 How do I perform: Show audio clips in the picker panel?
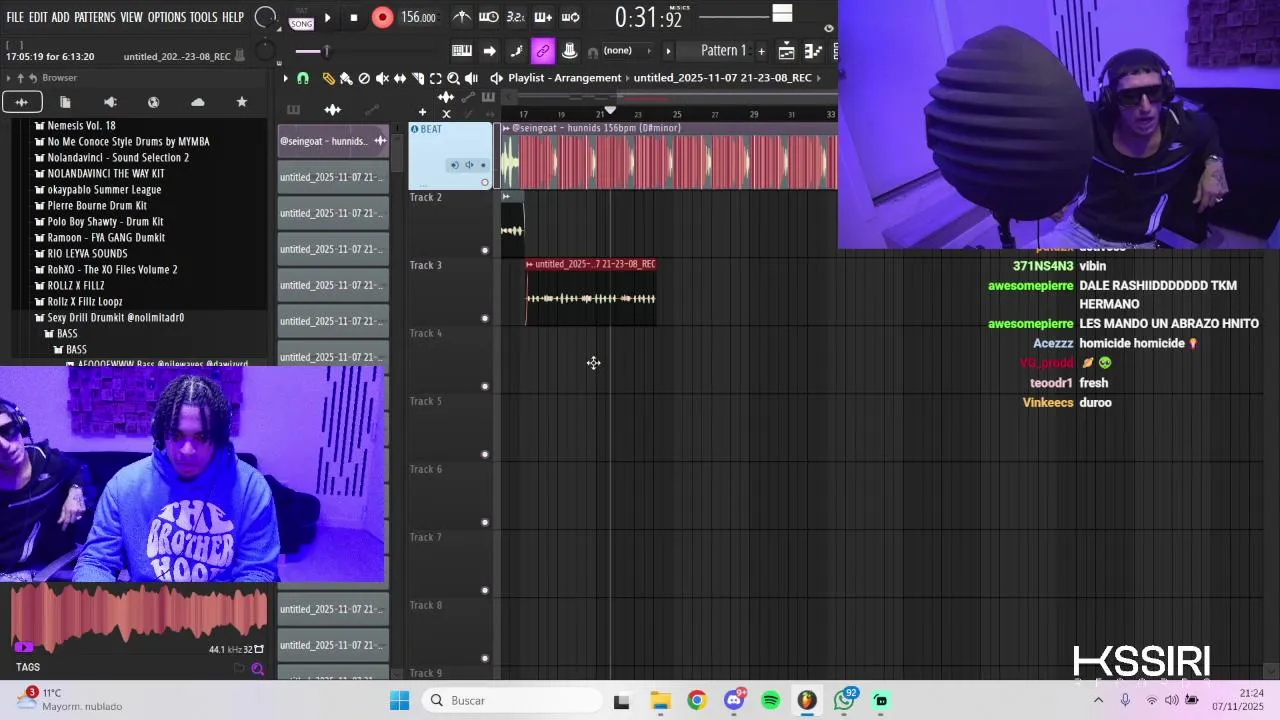pos(333,110)
